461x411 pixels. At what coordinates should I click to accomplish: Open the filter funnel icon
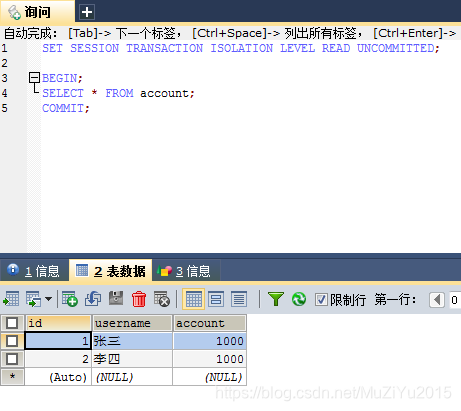click(x=276, y=299)
